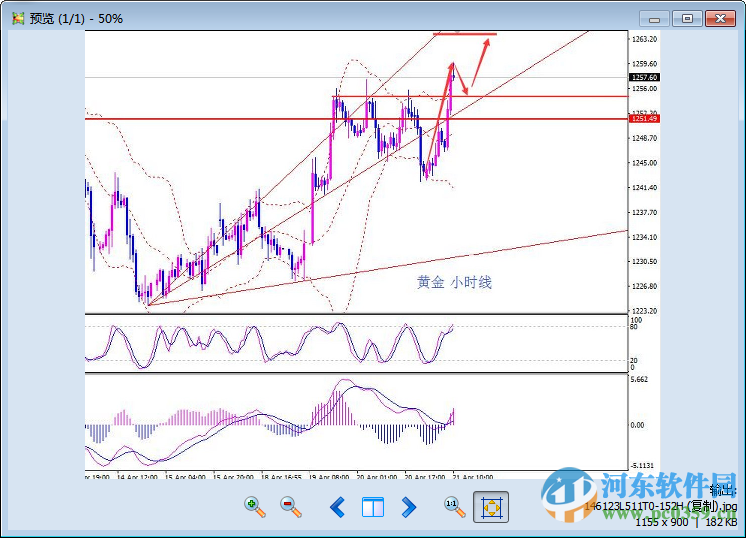Click the 1263.20 price axis value
Viewport: 746px width, 538px height.
click(x=644, y=39)
